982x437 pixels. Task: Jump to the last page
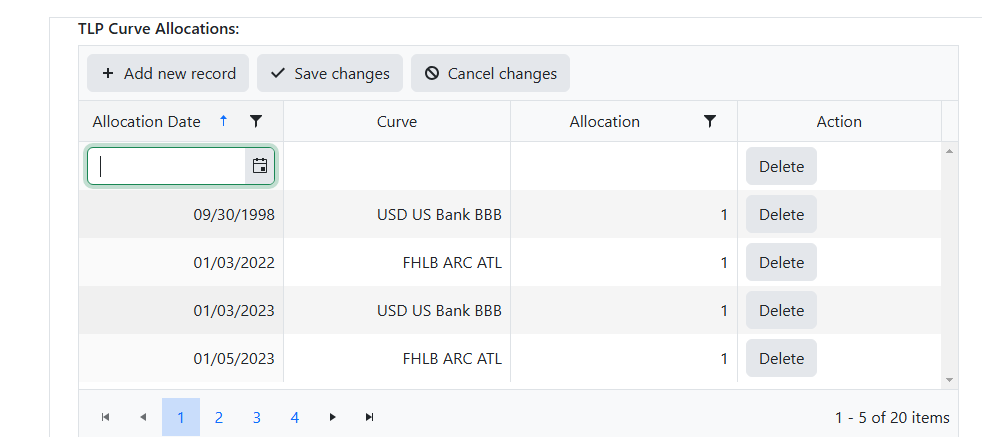point(370,417)
